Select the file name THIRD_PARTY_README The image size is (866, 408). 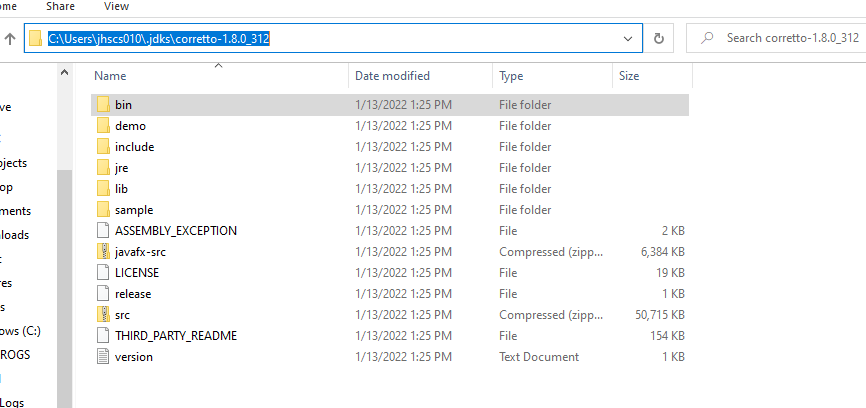click(176, 336)
